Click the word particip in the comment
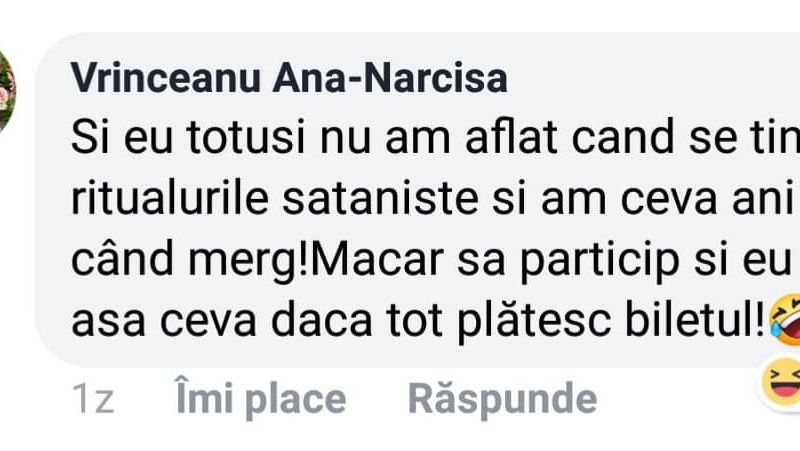The width and height of the screenshot is (800, 451). 599,262
